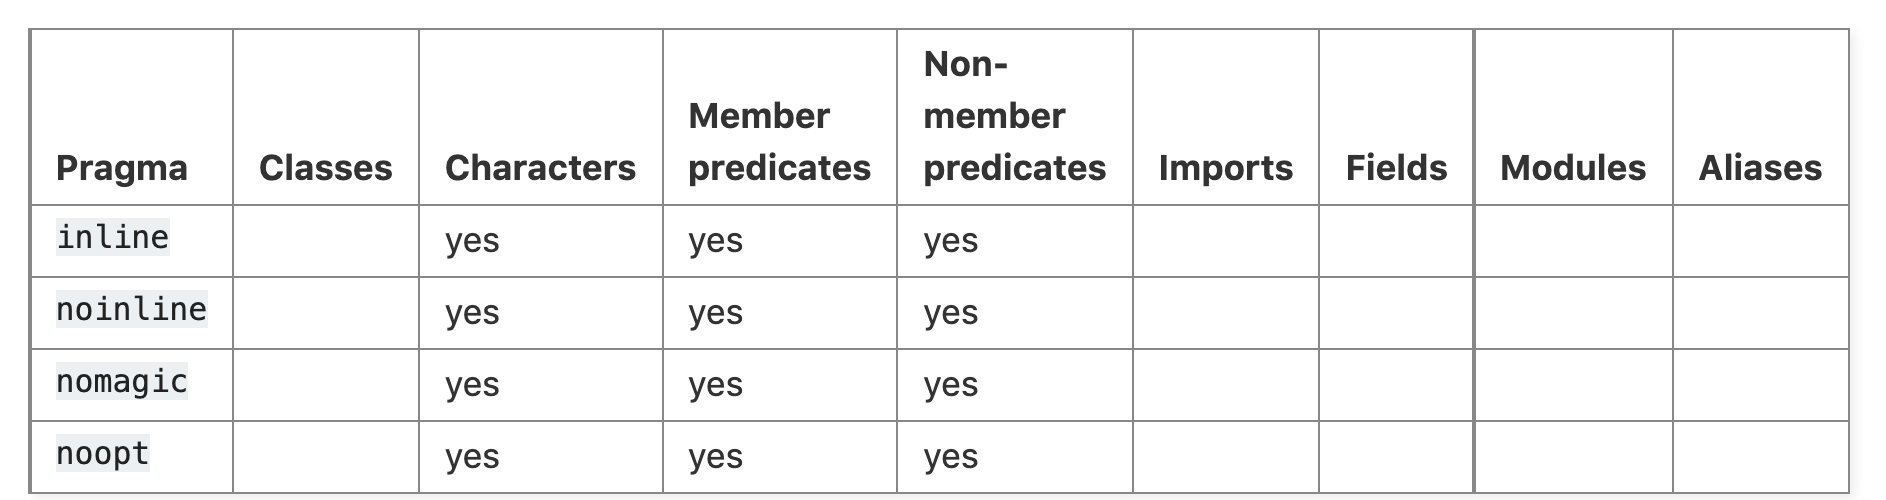Select the noopt pragma code label

pyautogui.click(x=103, y=454)
